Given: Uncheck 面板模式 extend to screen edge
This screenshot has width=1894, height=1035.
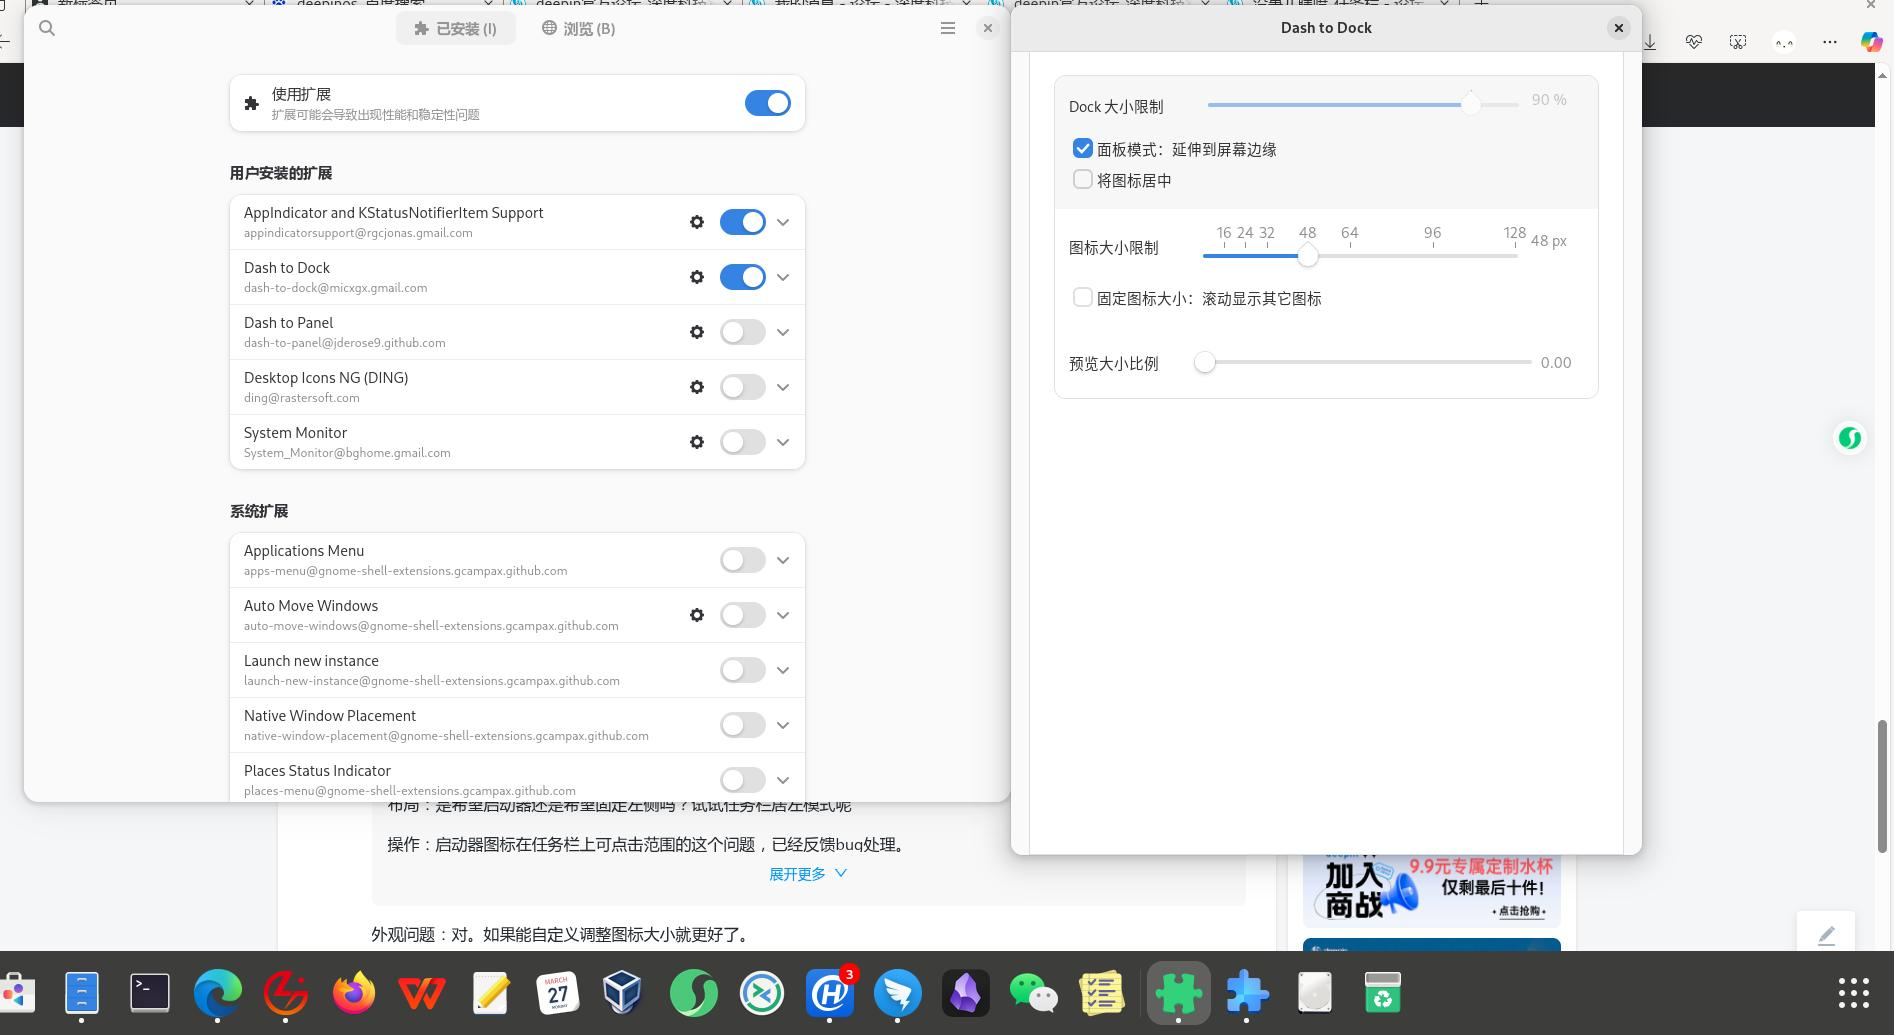Looking at the screenshot, I should 1083,149.
